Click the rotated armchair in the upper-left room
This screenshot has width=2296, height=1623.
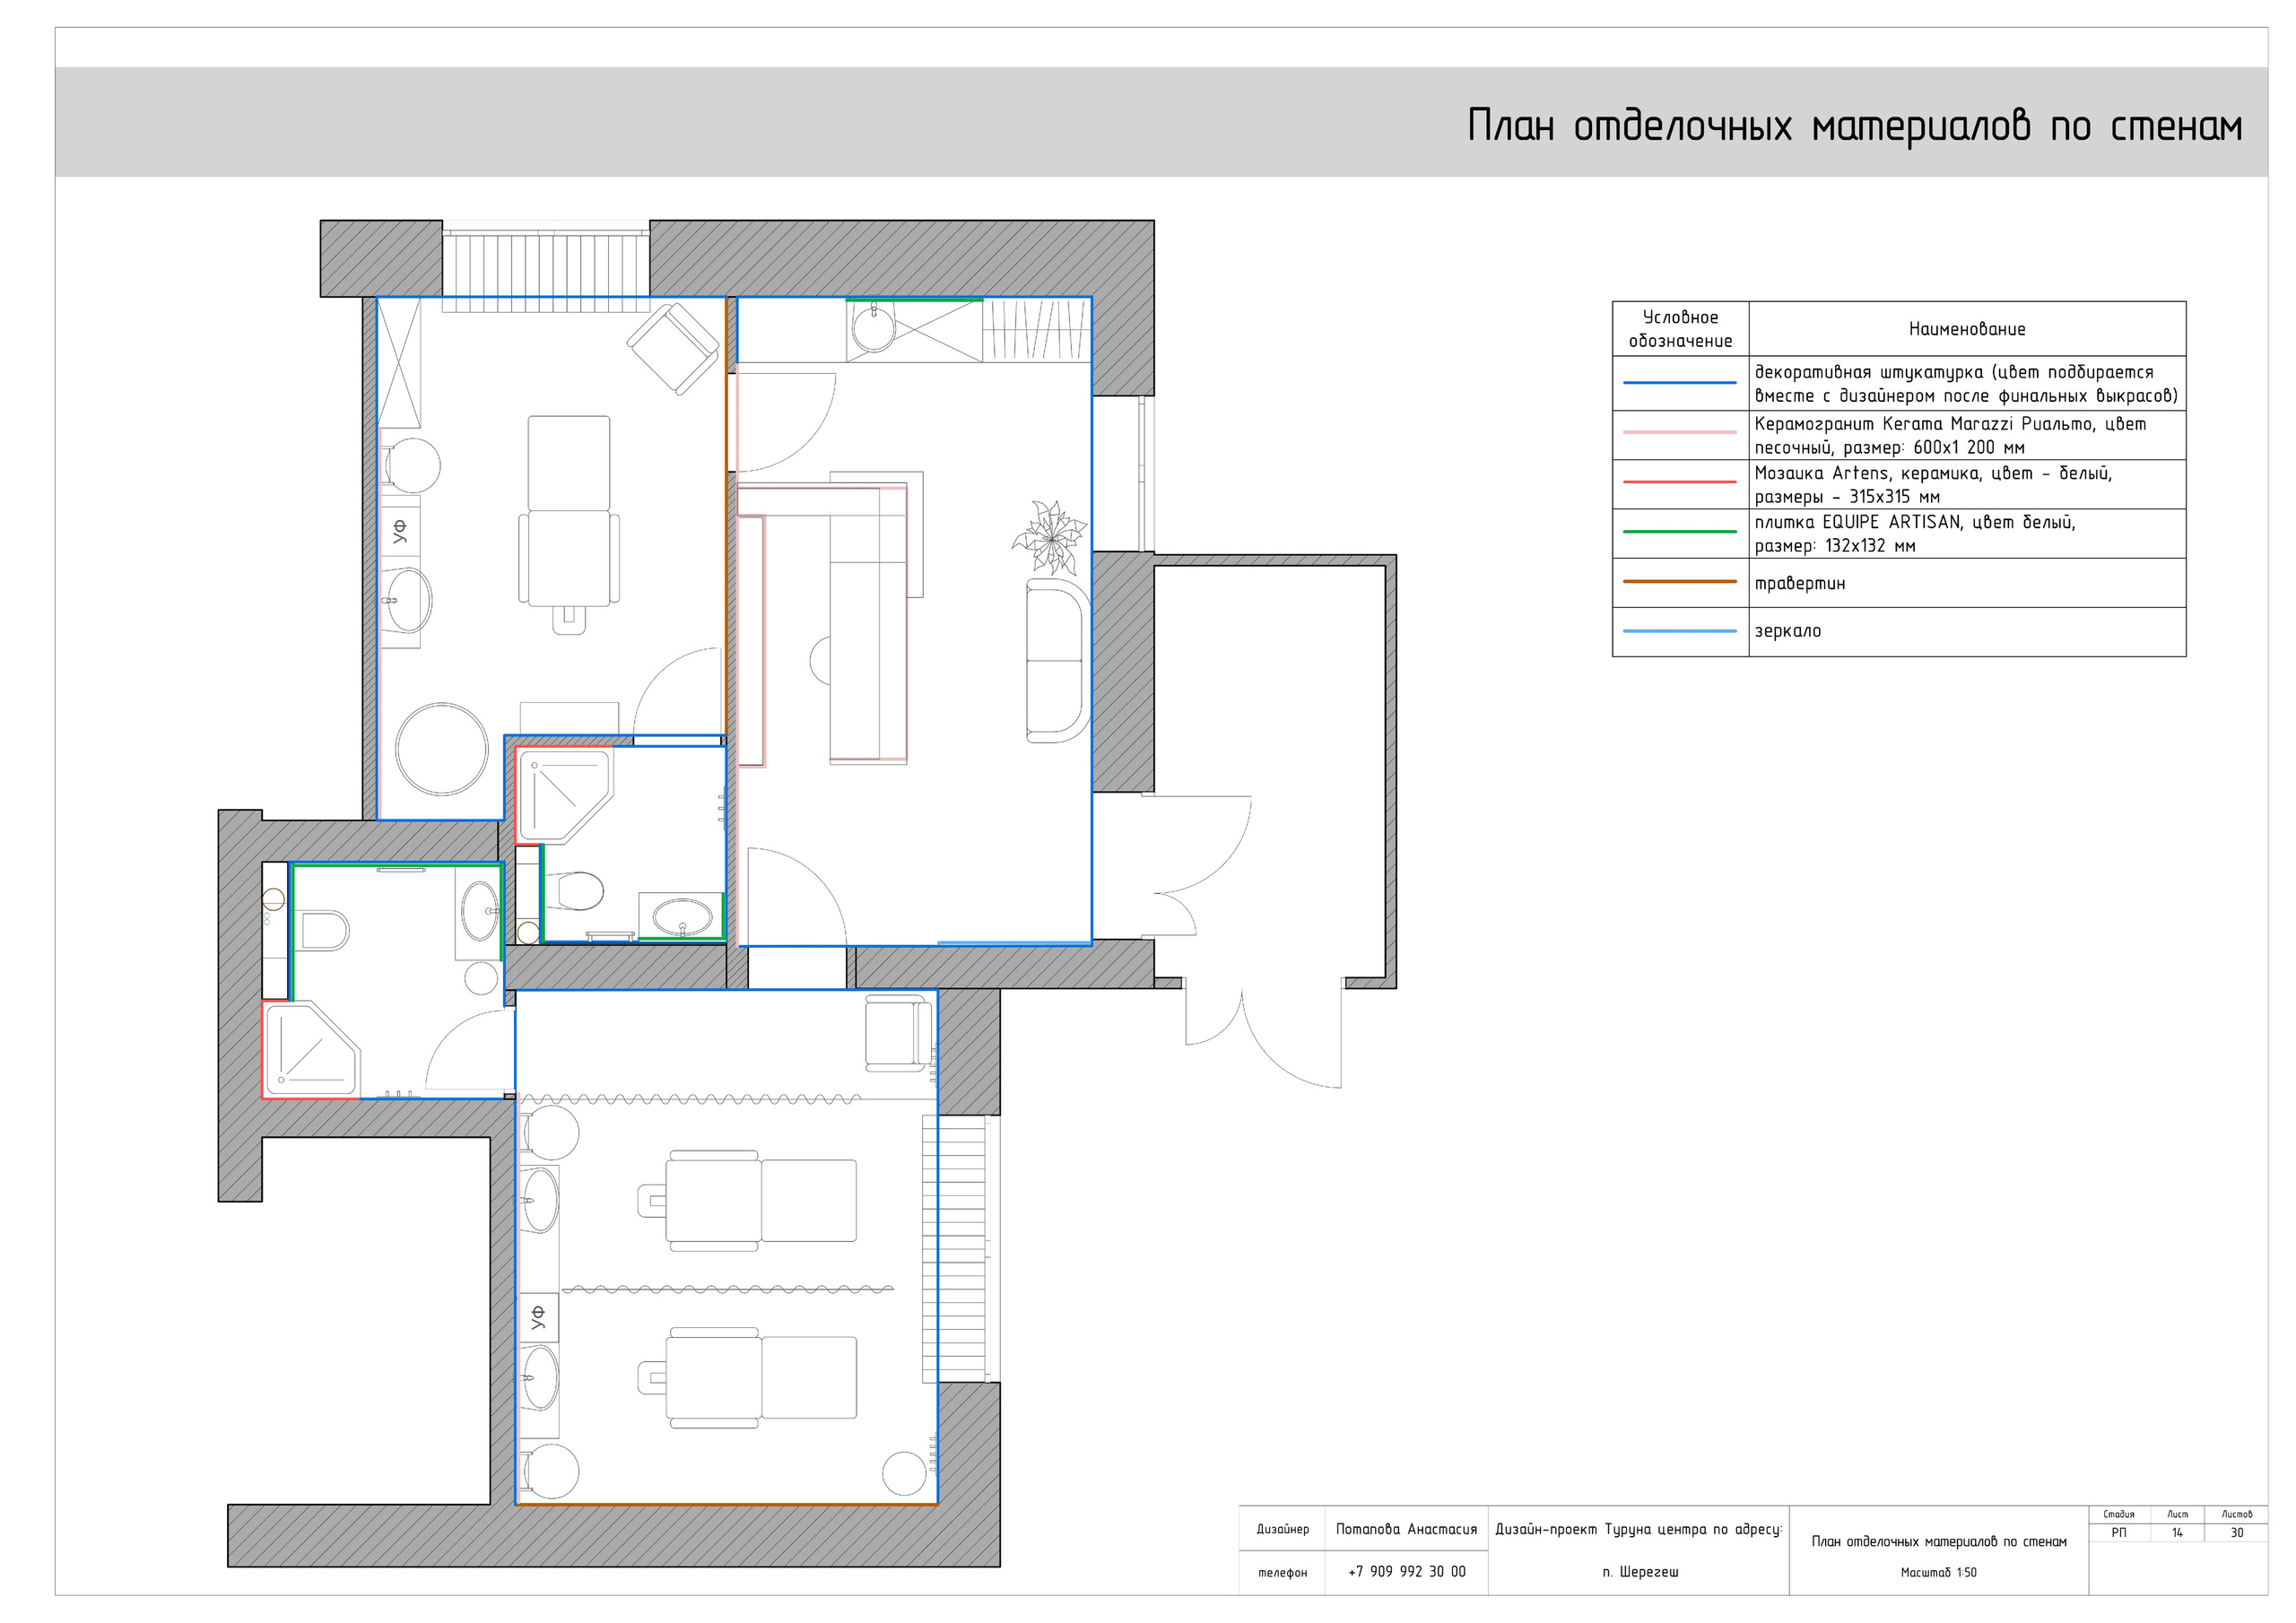tap(672, 349)
